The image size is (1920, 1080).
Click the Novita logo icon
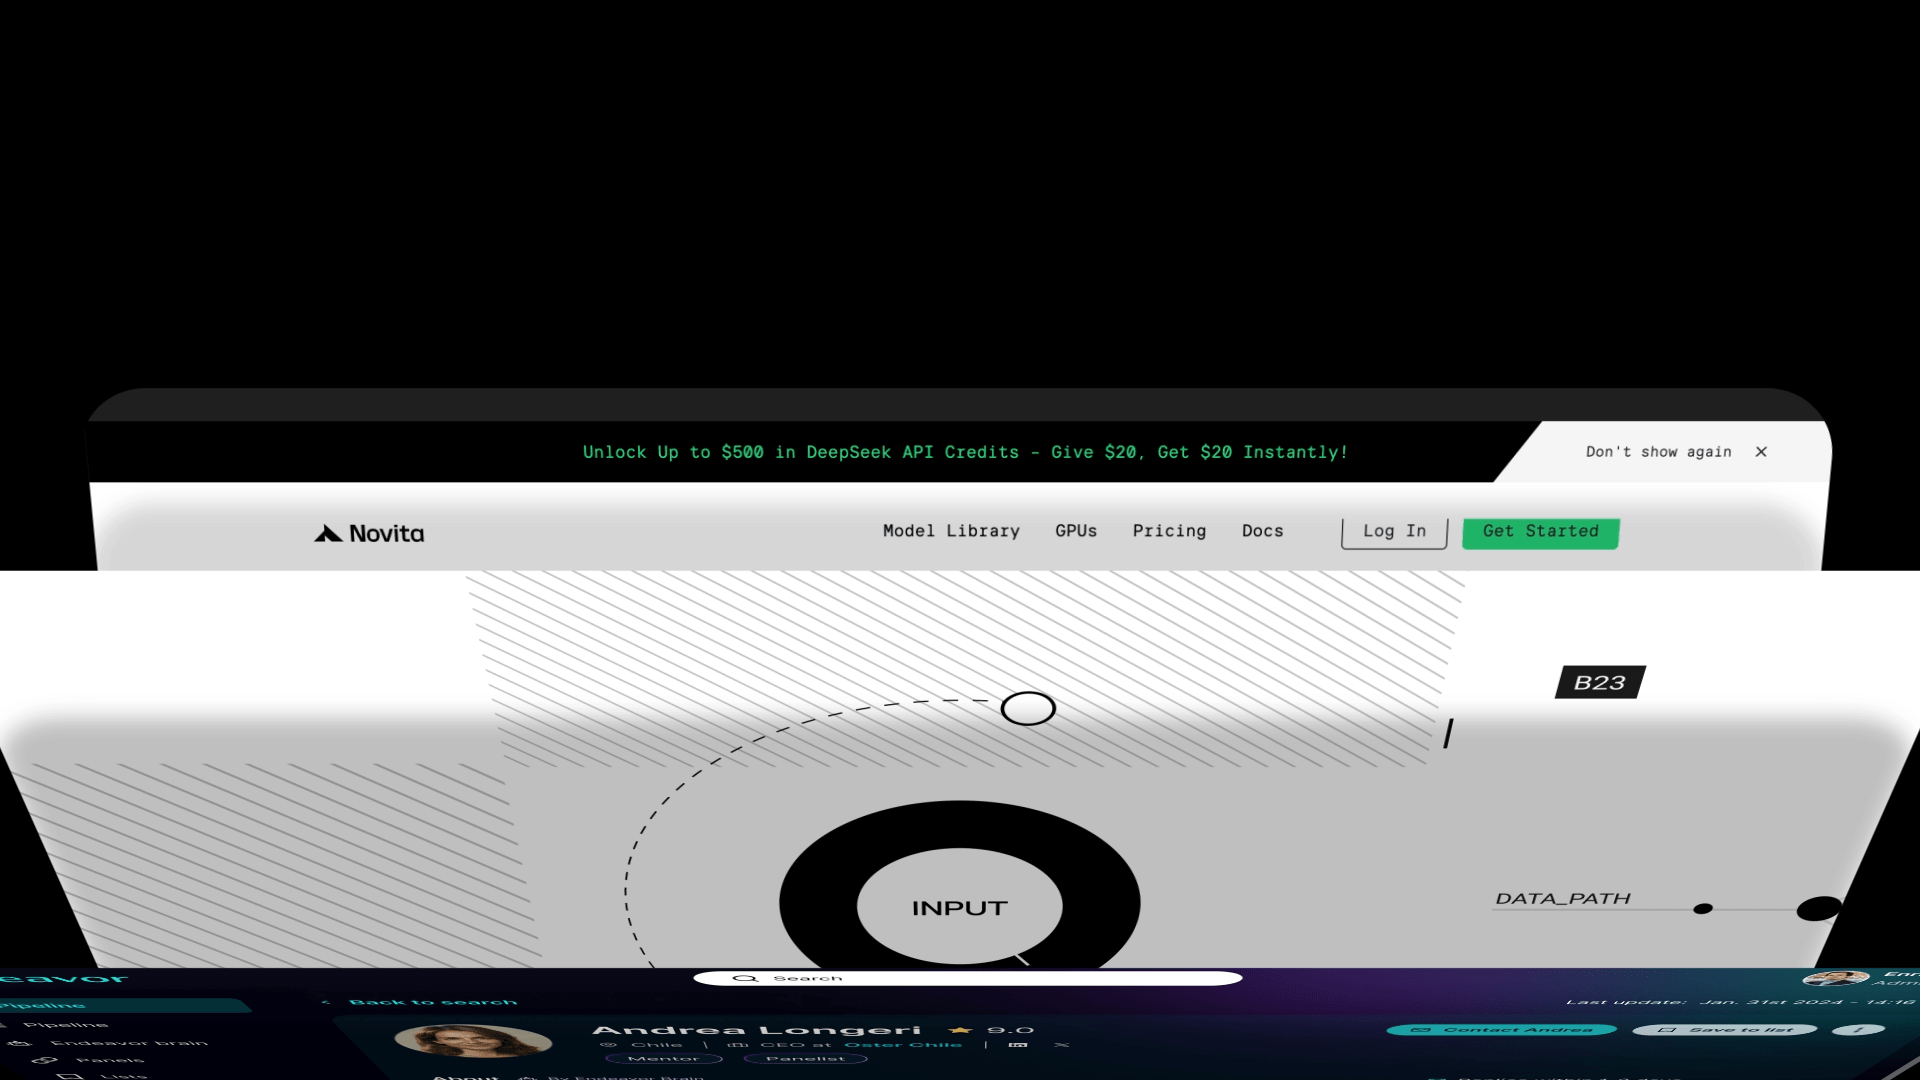[x=328, y=534]
